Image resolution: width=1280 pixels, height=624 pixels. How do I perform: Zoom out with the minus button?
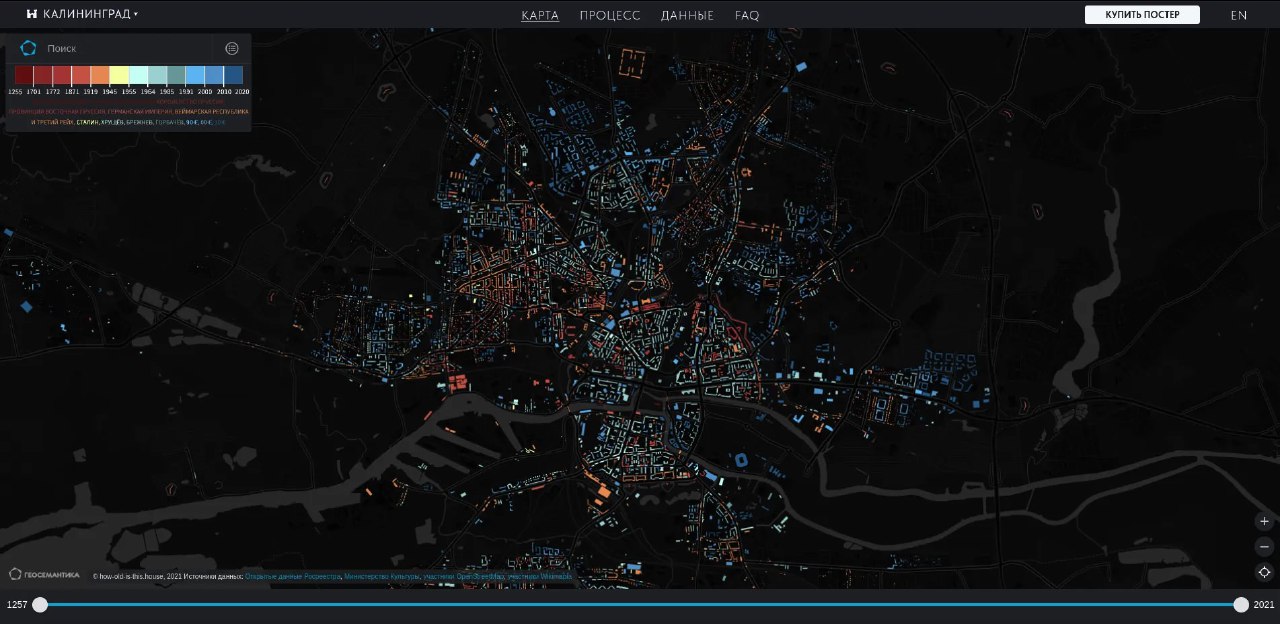[1264, 547]
